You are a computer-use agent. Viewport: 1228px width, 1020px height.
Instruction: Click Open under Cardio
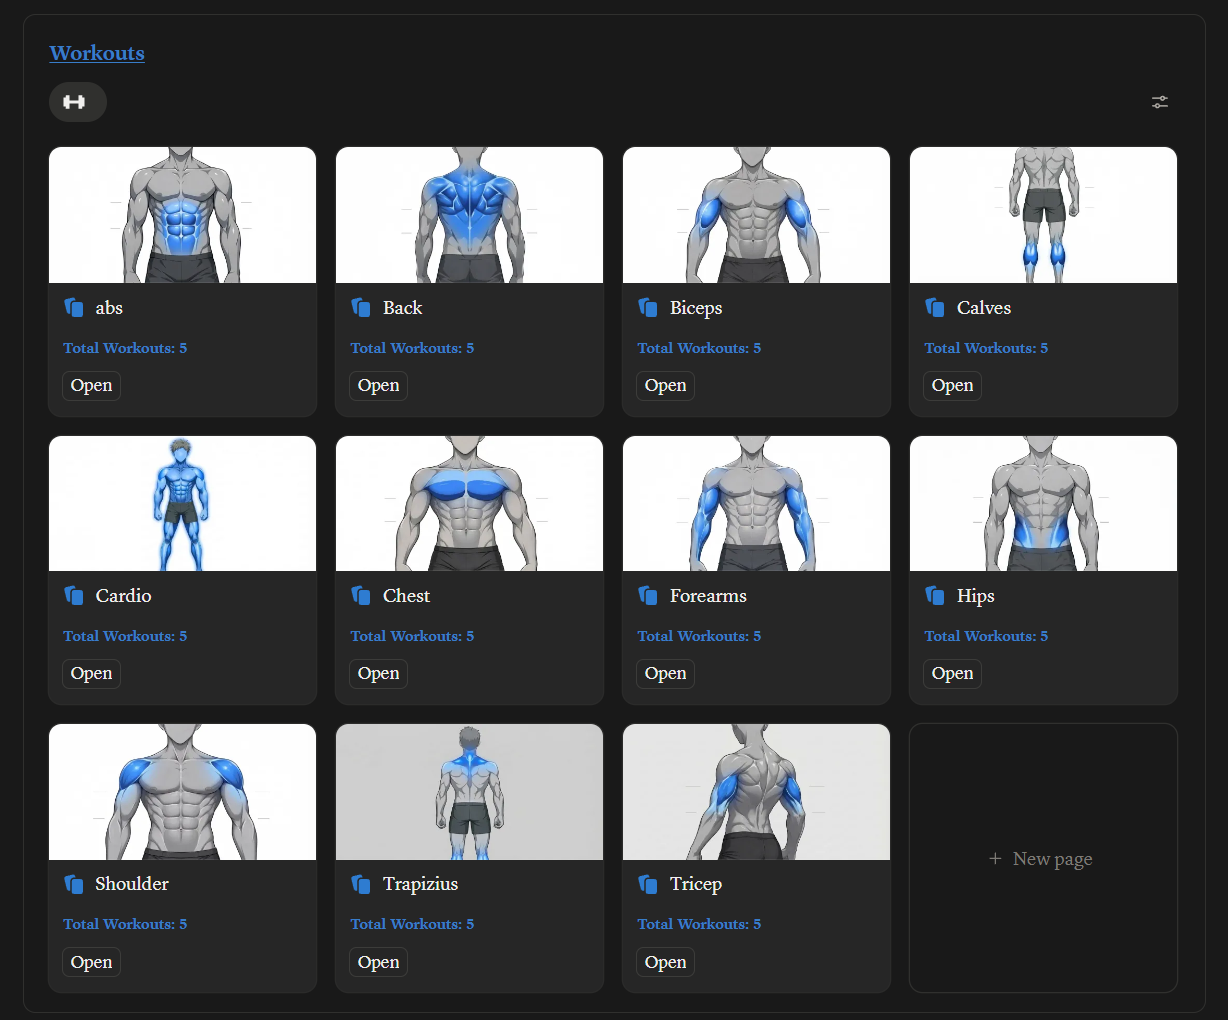click(x=91, y=674)
